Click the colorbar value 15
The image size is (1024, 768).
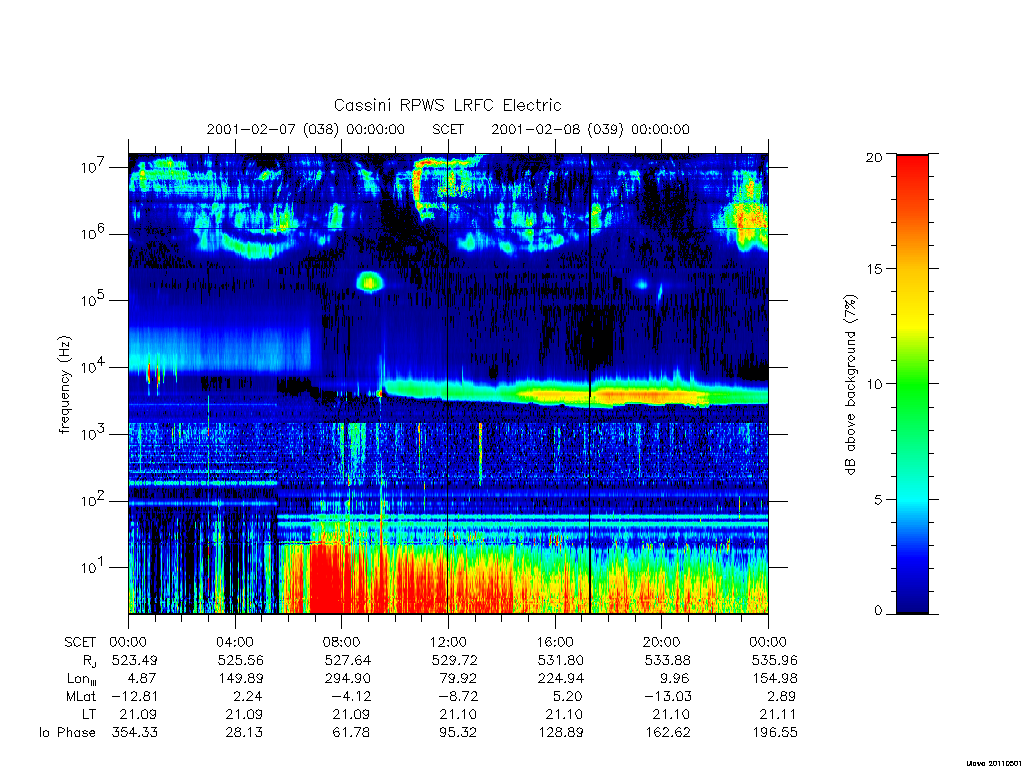point(873,269)
